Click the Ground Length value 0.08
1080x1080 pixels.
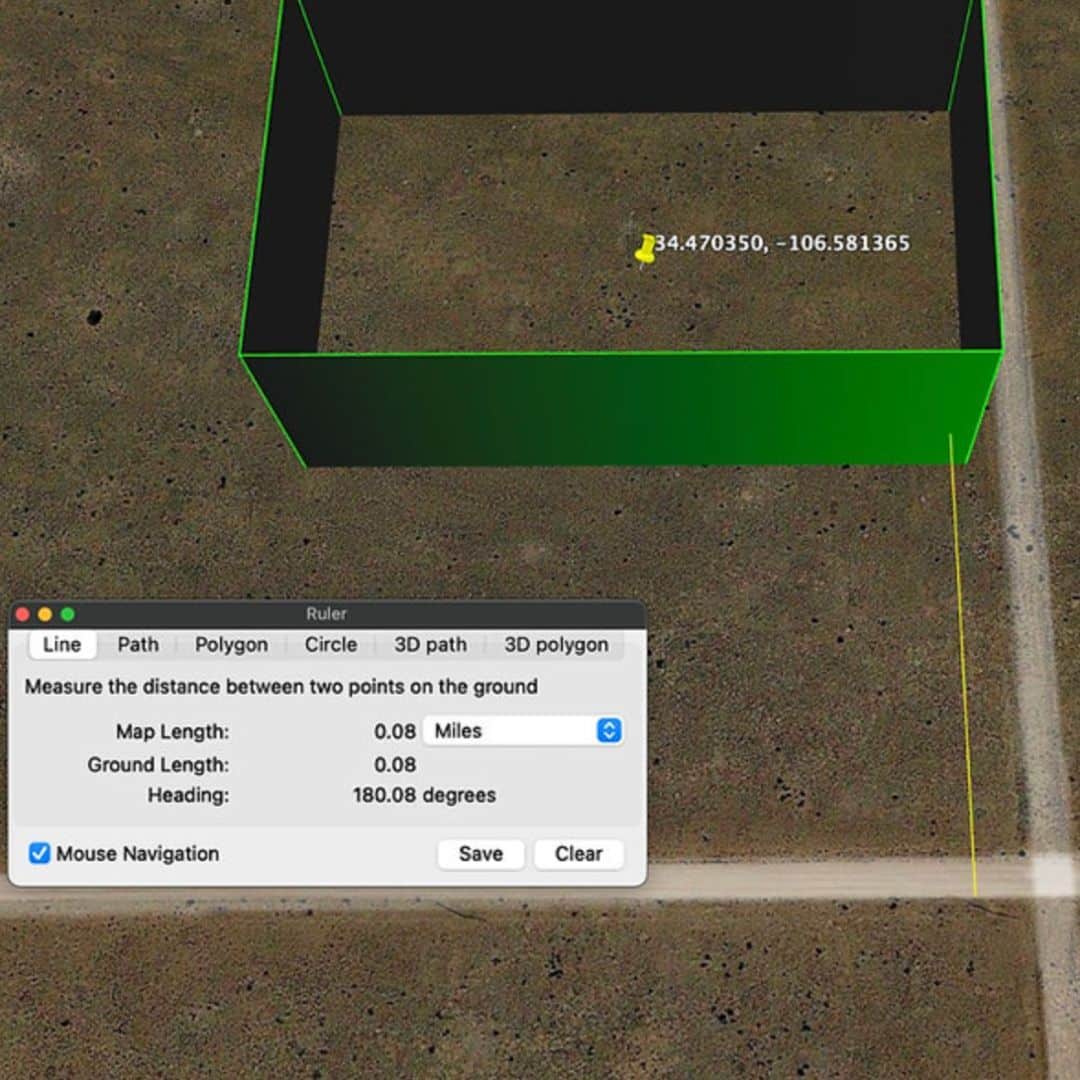[x=395, y=765]
